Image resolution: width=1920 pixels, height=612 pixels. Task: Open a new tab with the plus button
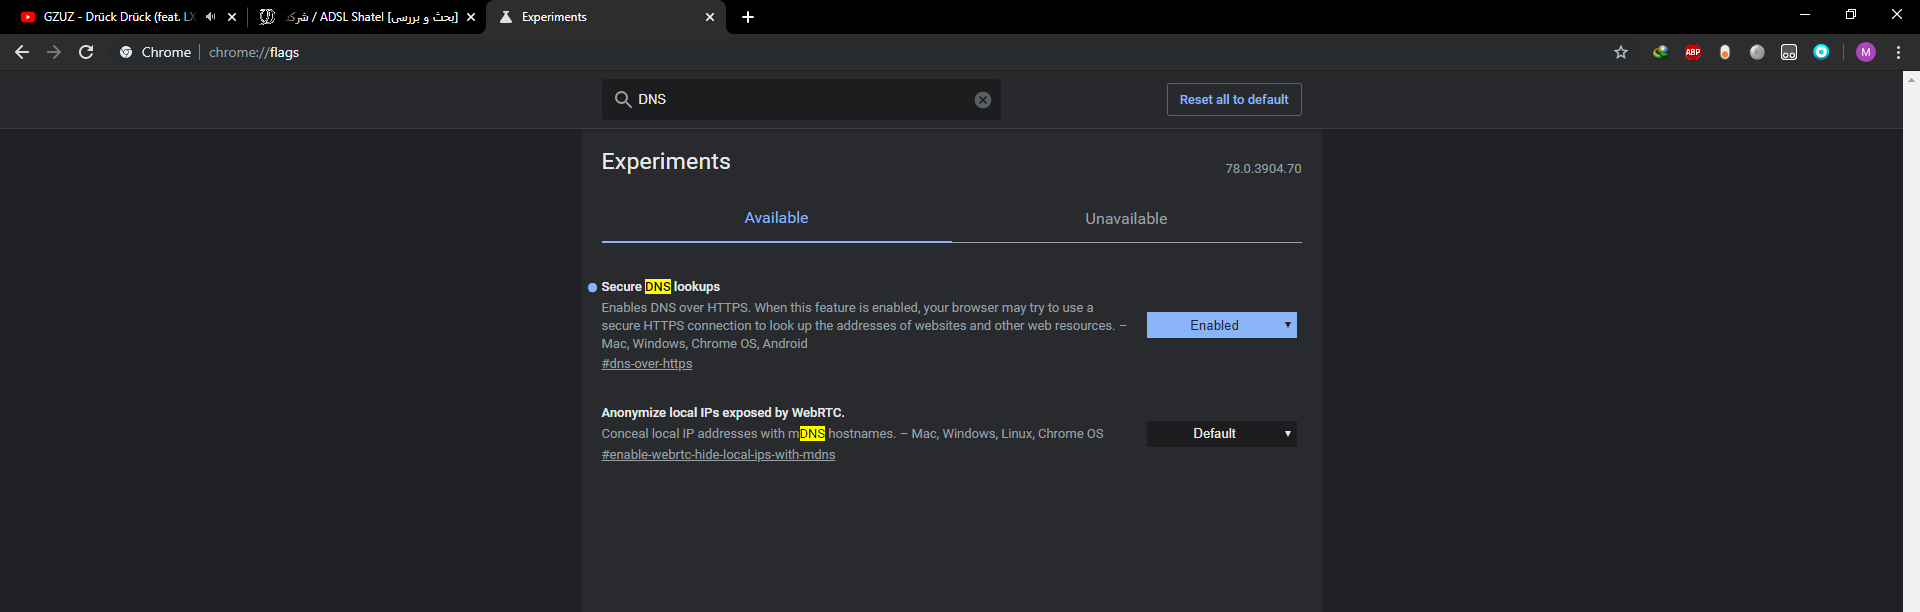pos(748,17)
